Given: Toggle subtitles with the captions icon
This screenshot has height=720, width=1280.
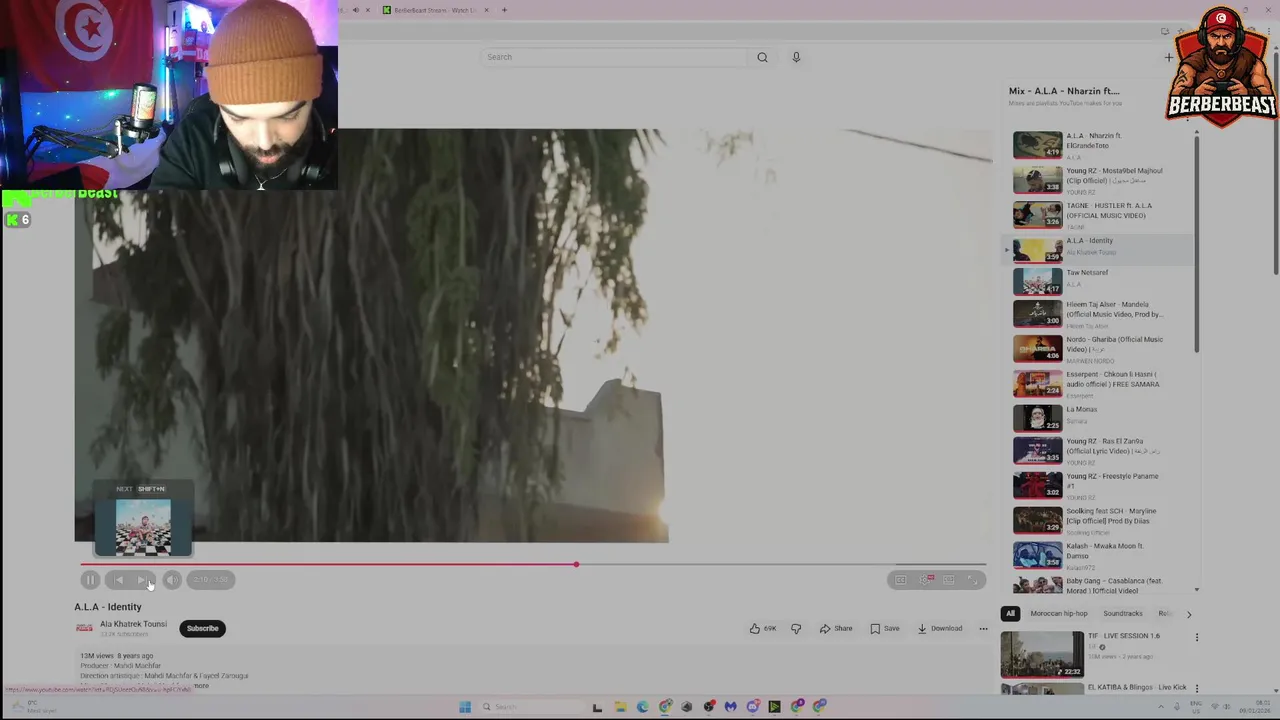Looking at the screenshot, I should (x=901, y=580).
